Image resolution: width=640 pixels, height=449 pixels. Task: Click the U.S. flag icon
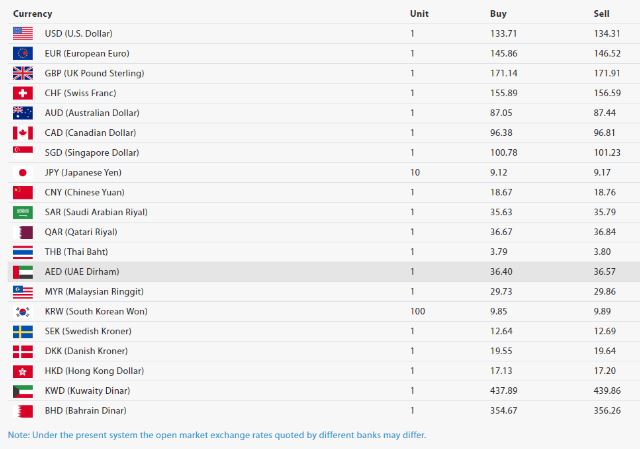[23, 33]
